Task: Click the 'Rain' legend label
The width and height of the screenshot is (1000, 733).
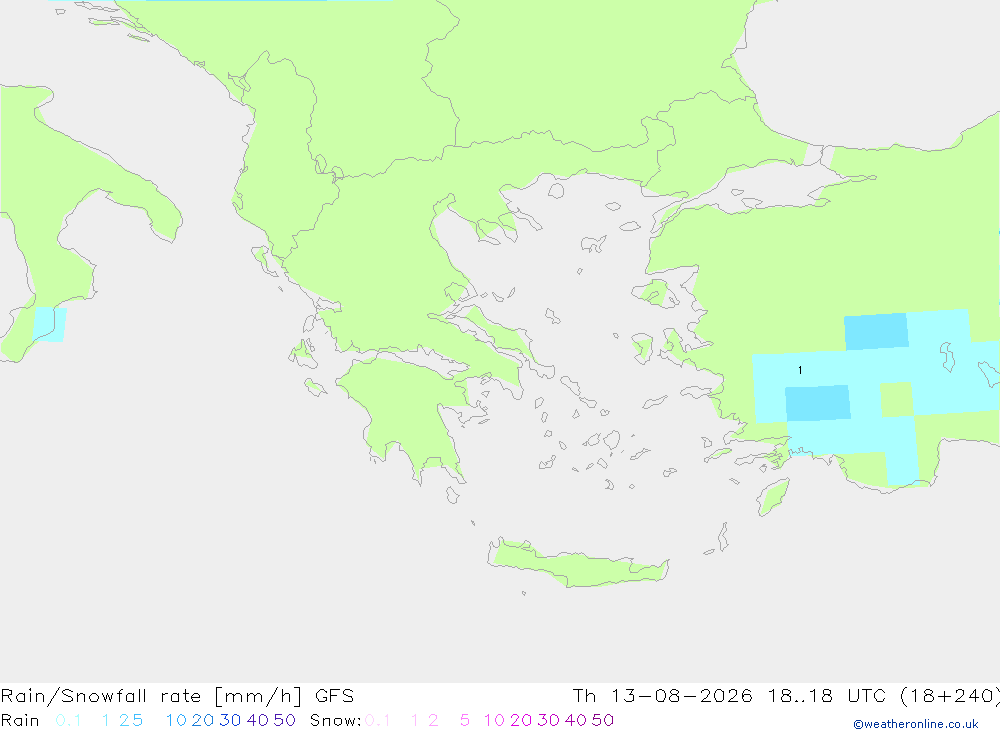Action: pos(20,720)
